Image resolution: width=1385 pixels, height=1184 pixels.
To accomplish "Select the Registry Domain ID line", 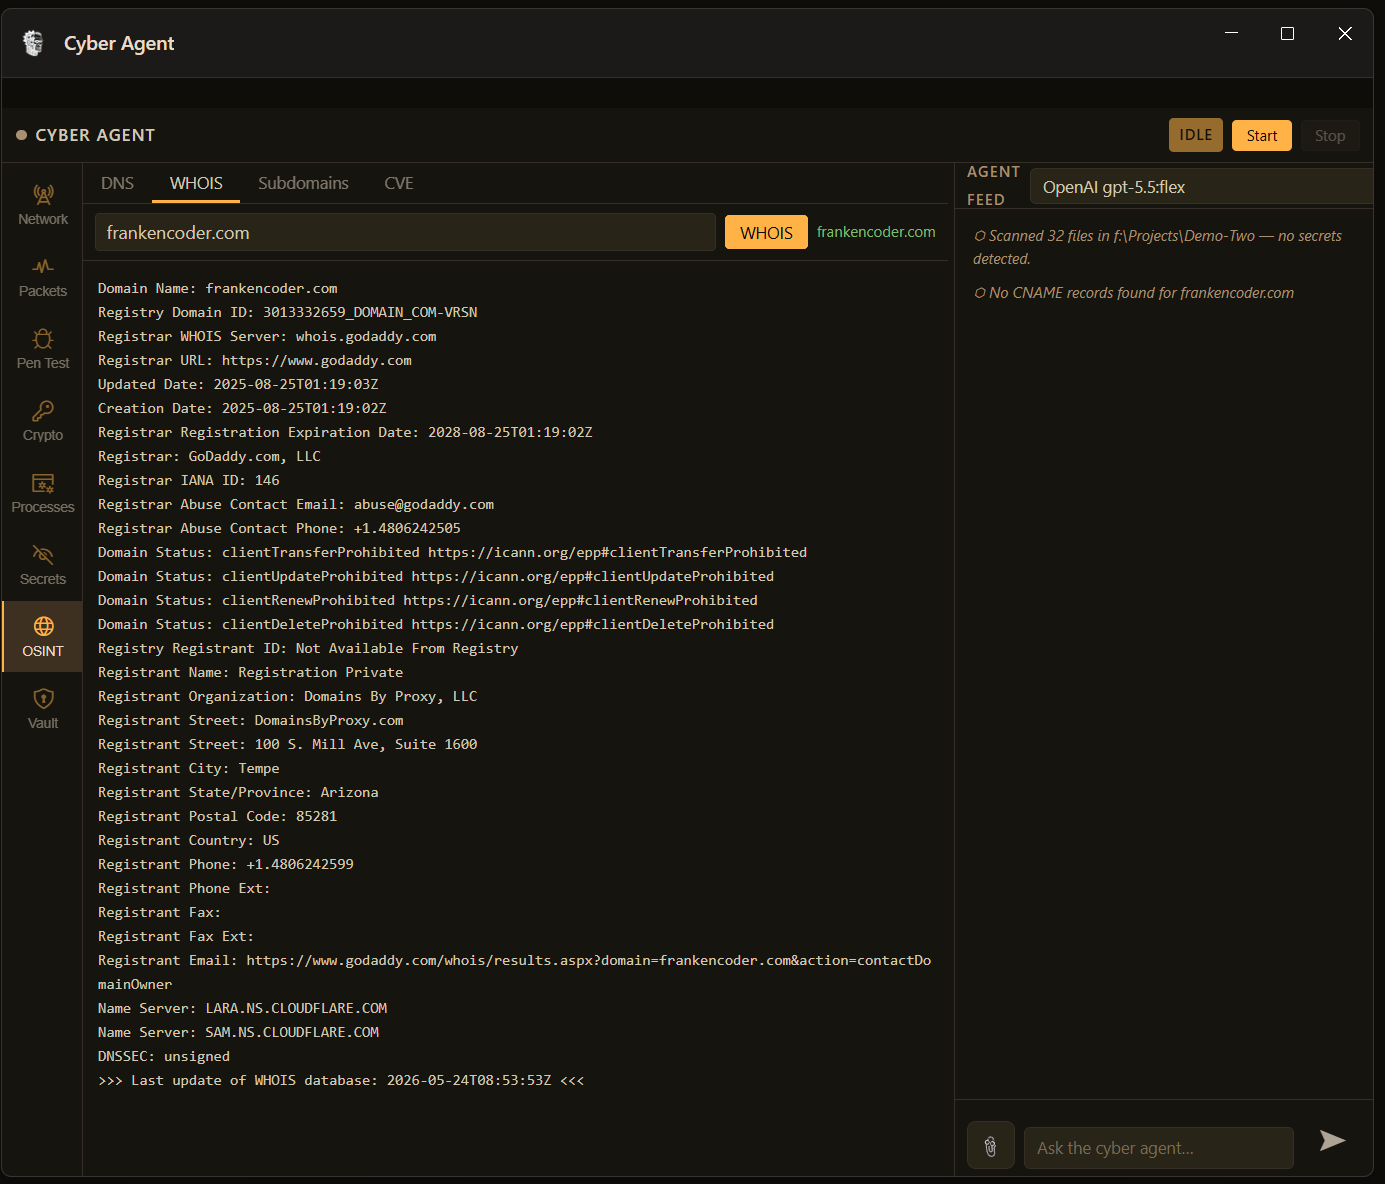I will coord(288,312).
